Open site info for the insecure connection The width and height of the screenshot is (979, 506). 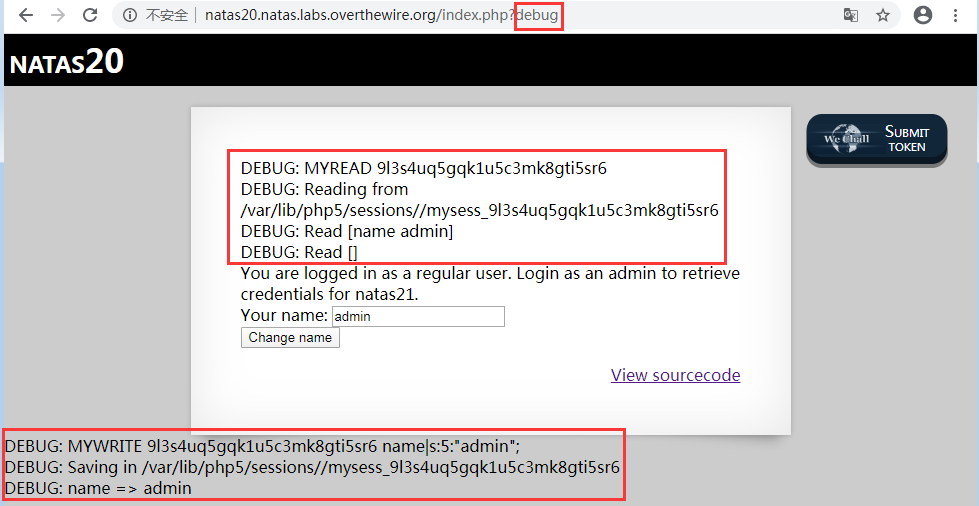(x=130, y=15)
